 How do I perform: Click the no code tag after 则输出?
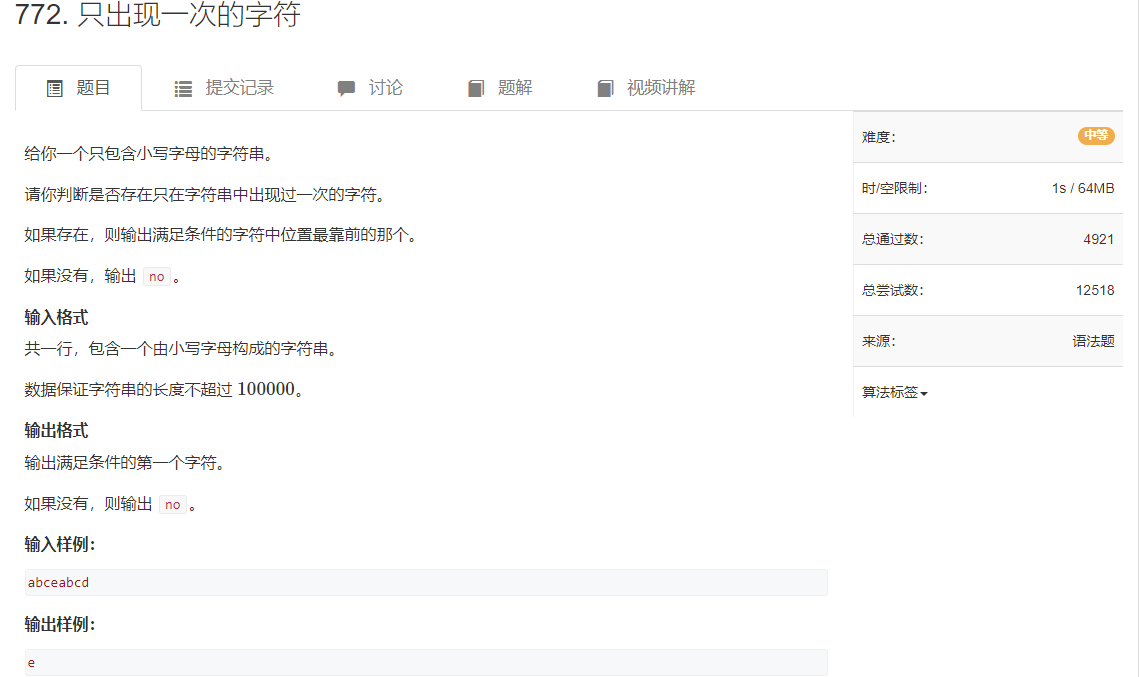173,505
